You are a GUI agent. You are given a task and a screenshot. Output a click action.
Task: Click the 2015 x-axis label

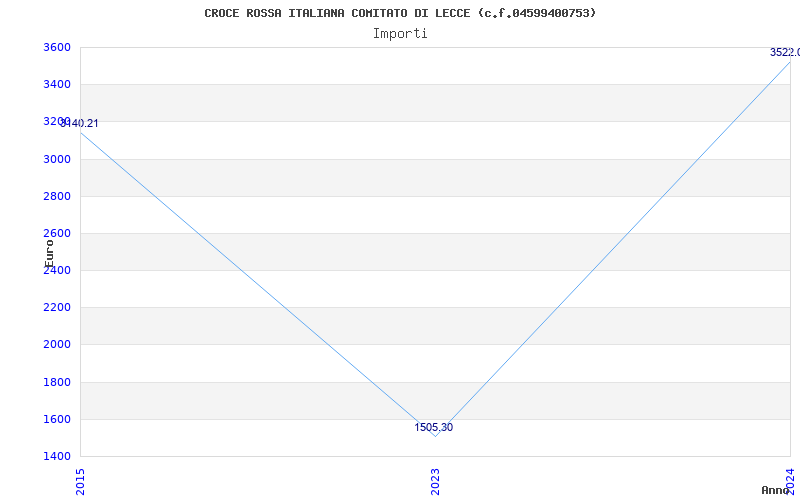pos(80,482)
